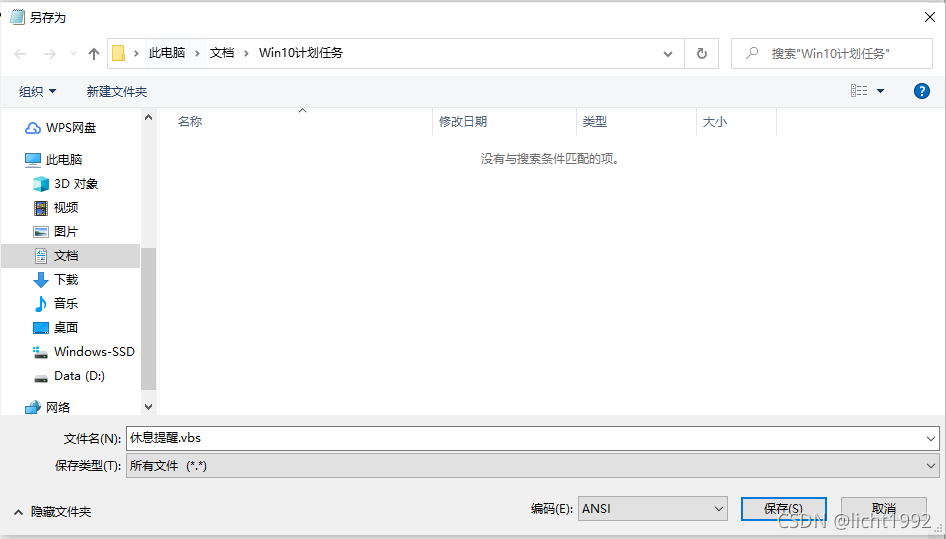The image size is (946, 539).
Task: Click 新建文件夹 button
Action: (x=116, y=91)
